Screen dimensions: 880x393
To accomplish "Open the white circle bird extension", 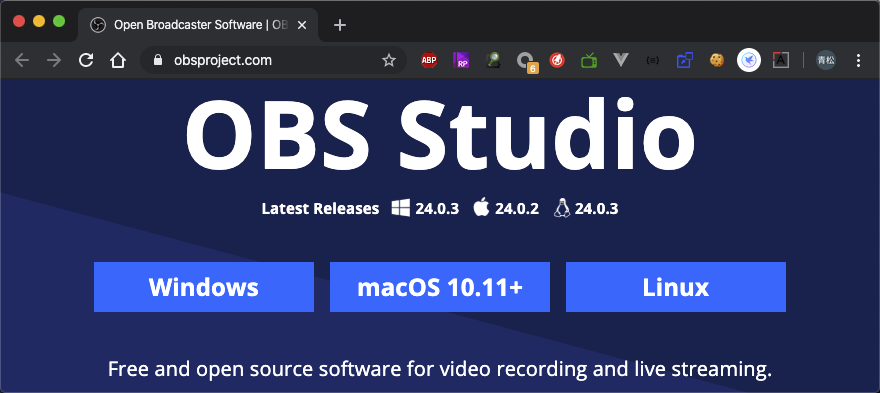I will pyautogui.click(x=749, y=60).
